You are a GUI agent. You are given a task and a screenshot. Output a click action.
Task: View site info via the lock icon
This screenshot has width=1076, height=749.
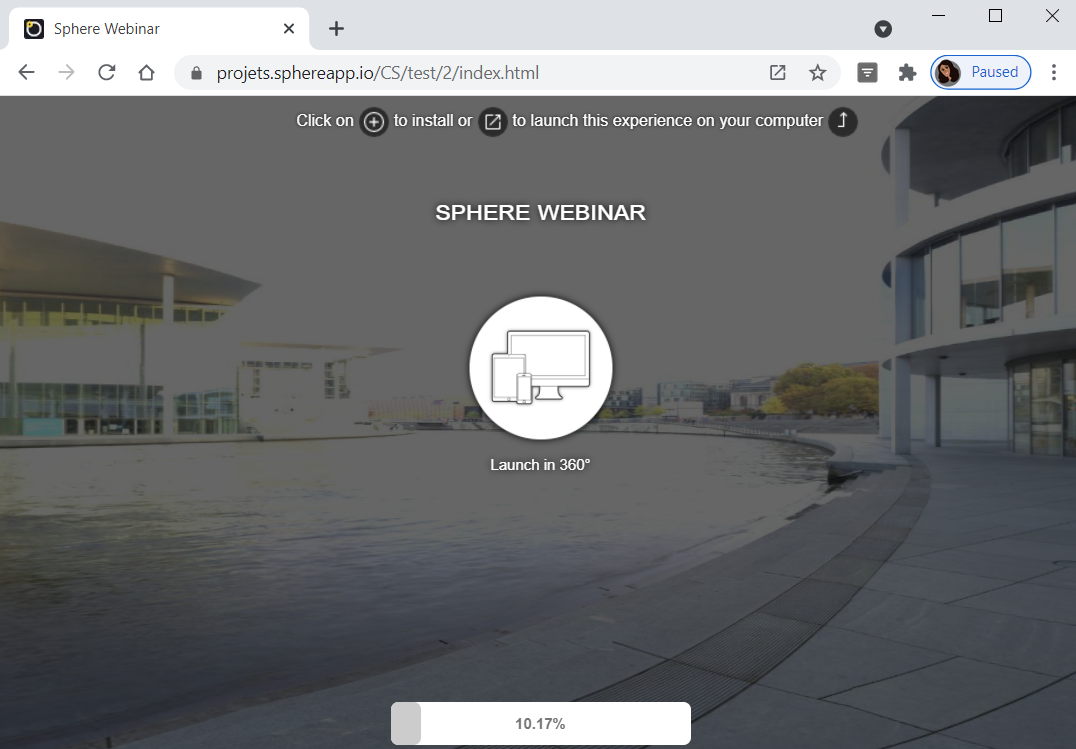coord(196,73)
